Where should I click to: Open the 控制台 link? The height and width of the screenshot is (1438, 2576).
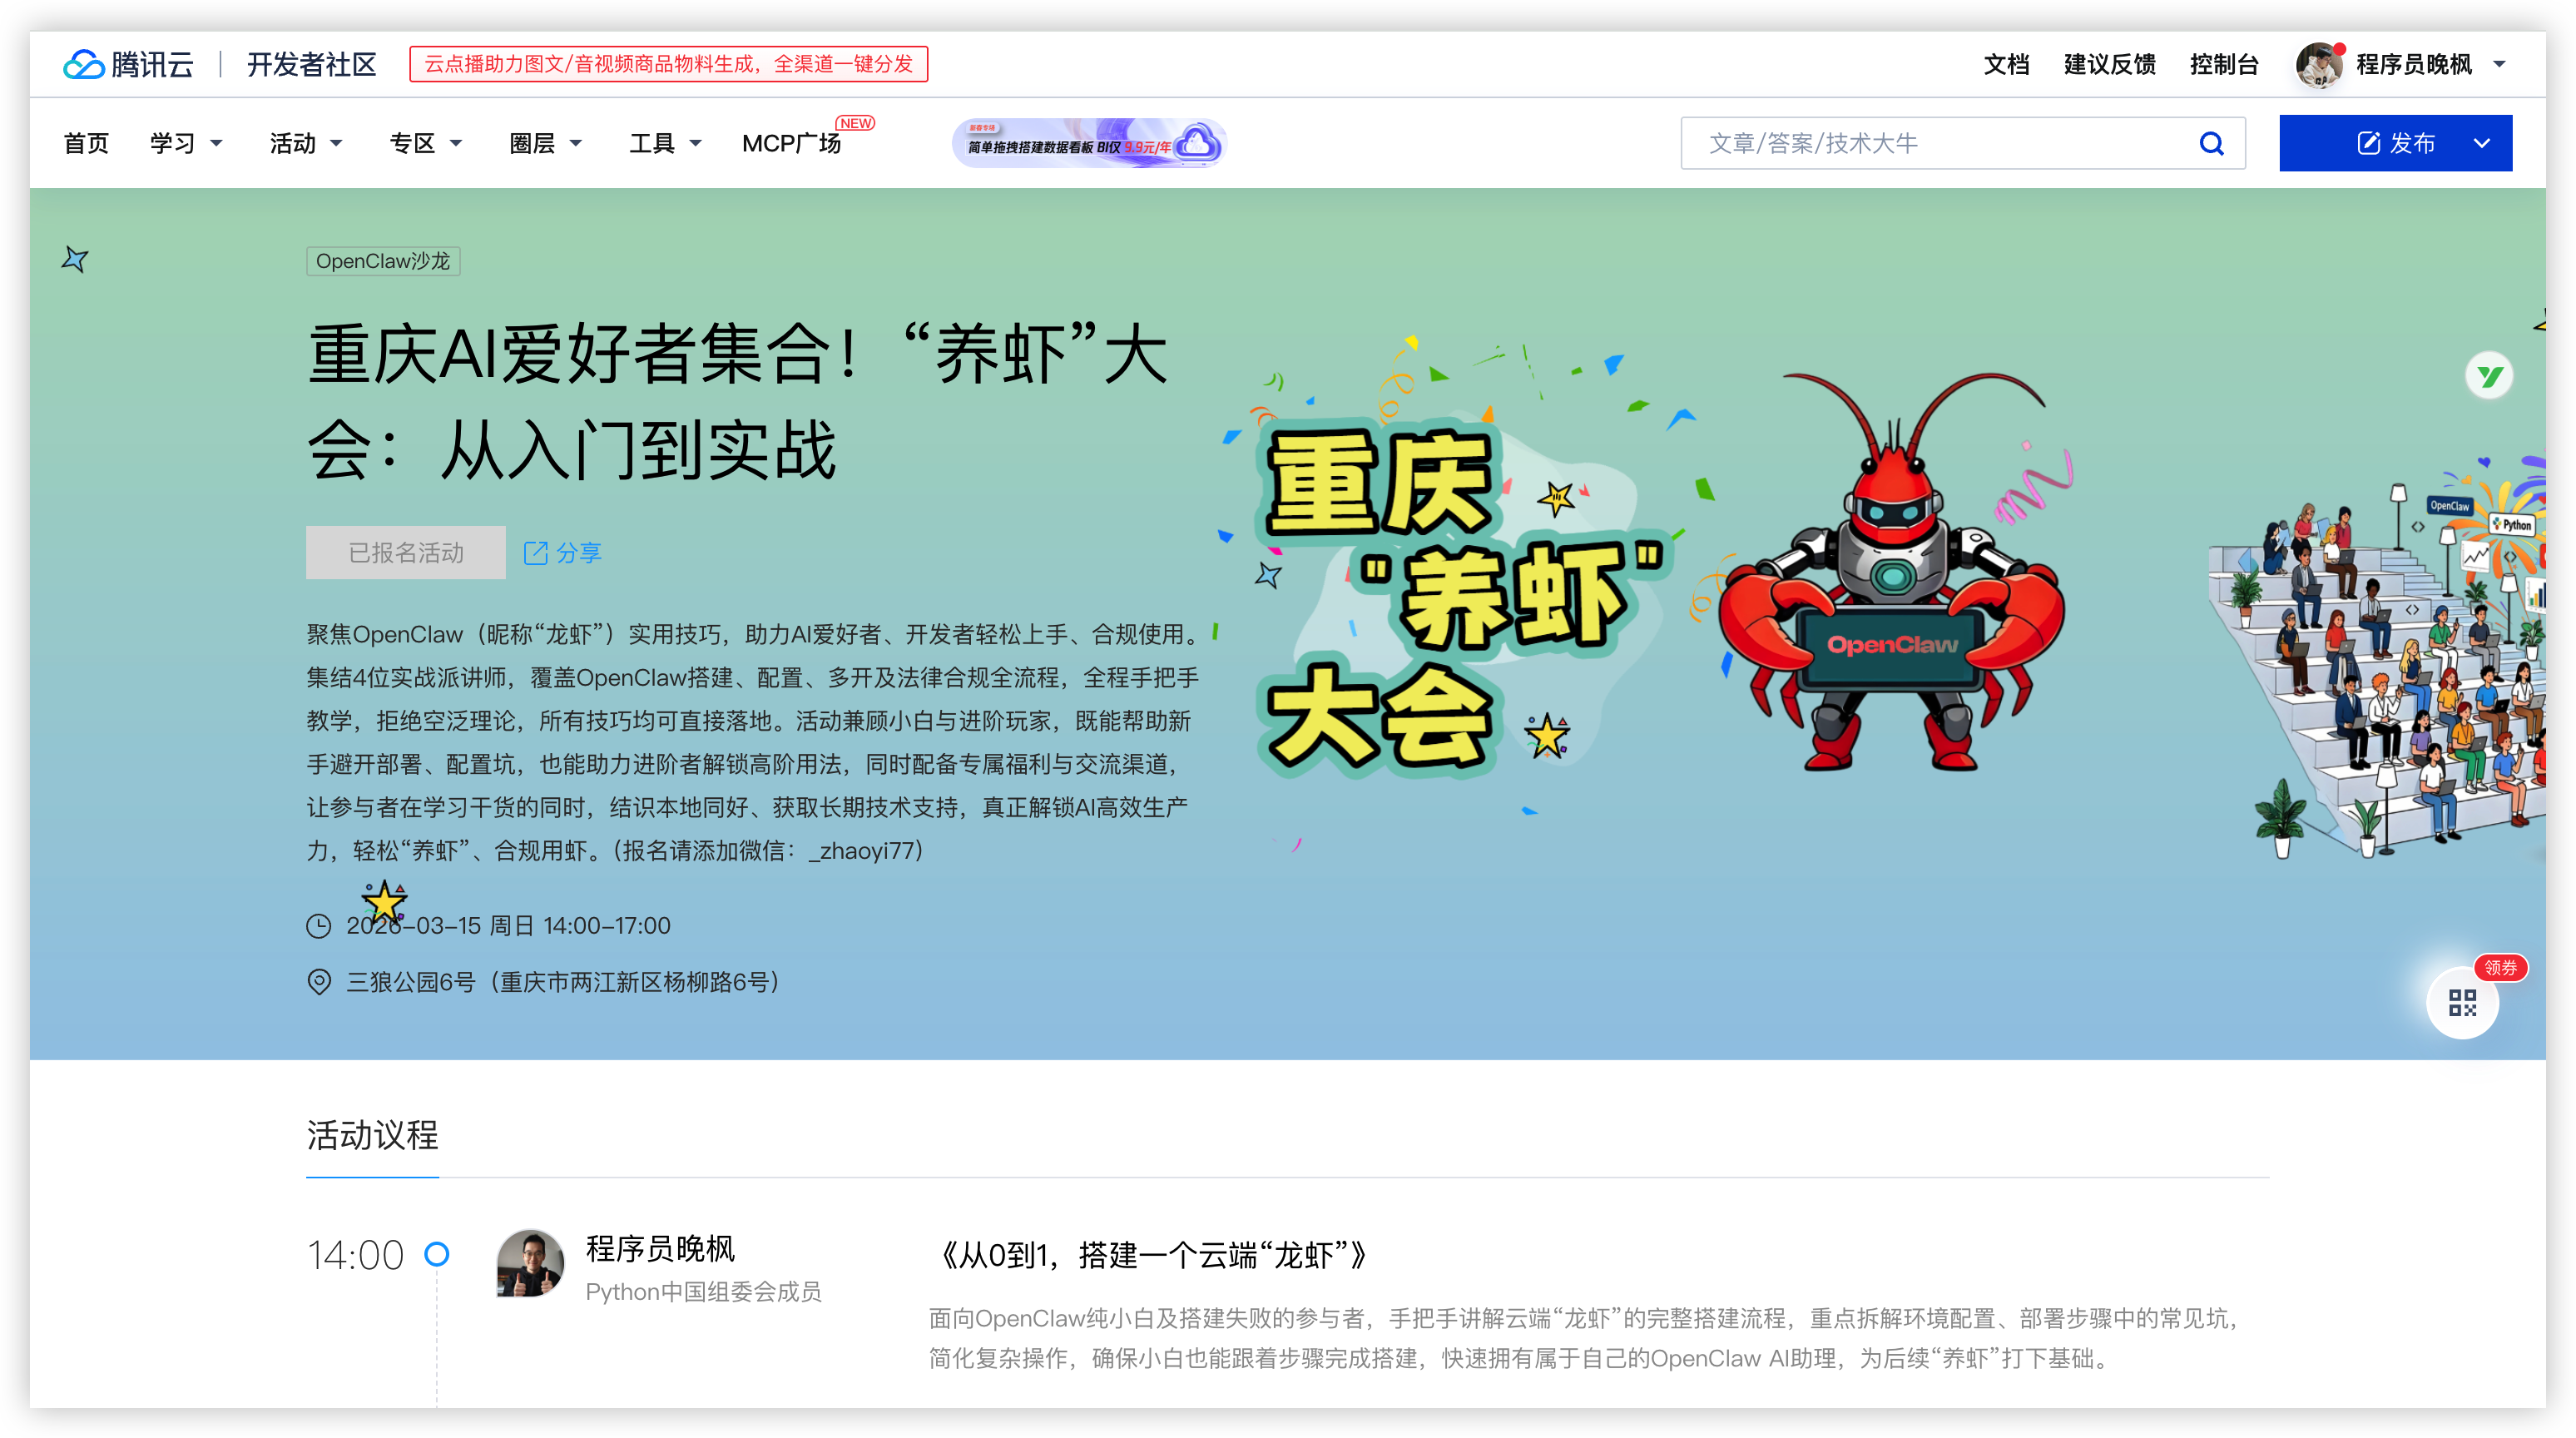pyautogui.click(x=2223, y=65)
